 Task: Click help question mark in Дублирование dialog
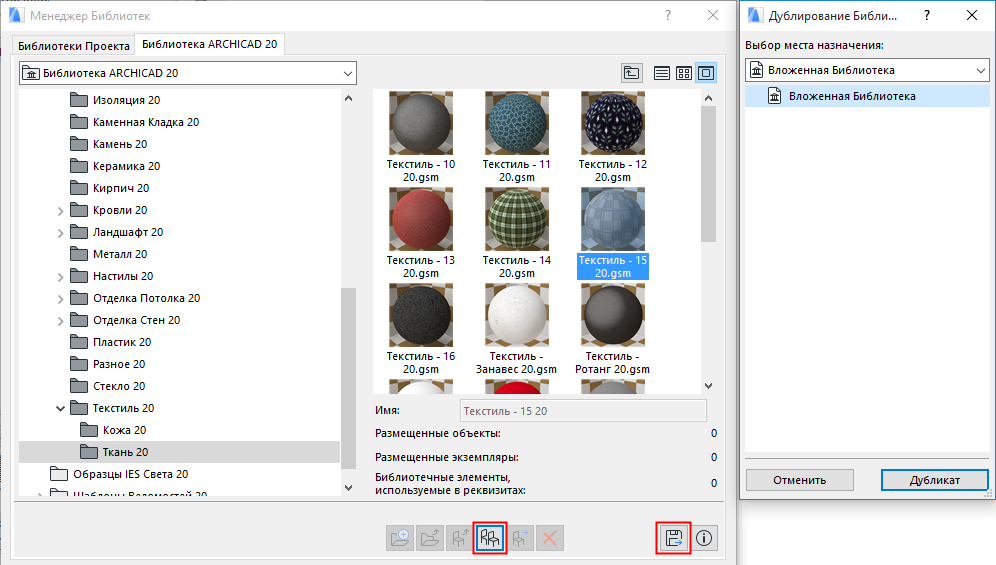(x=927, y=15)
